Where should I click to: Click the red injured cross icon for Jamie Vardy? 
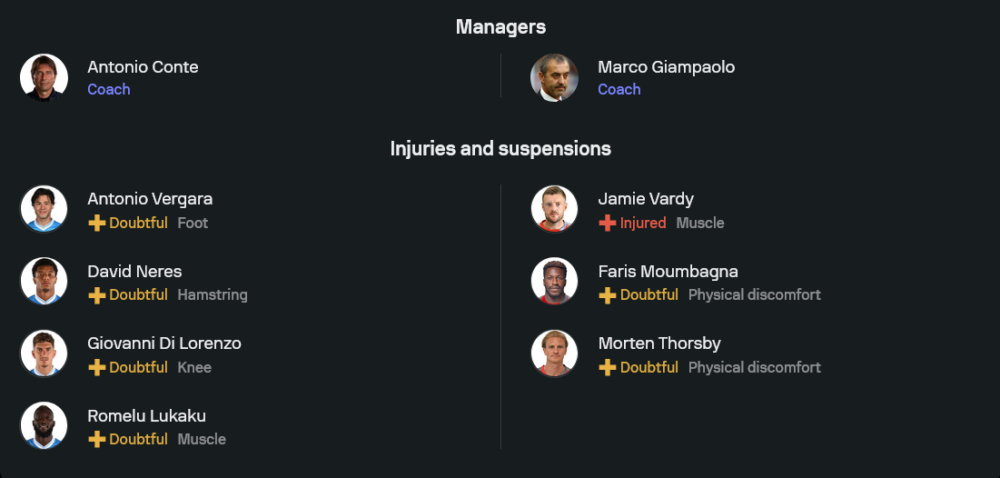[x=607, y=223]
